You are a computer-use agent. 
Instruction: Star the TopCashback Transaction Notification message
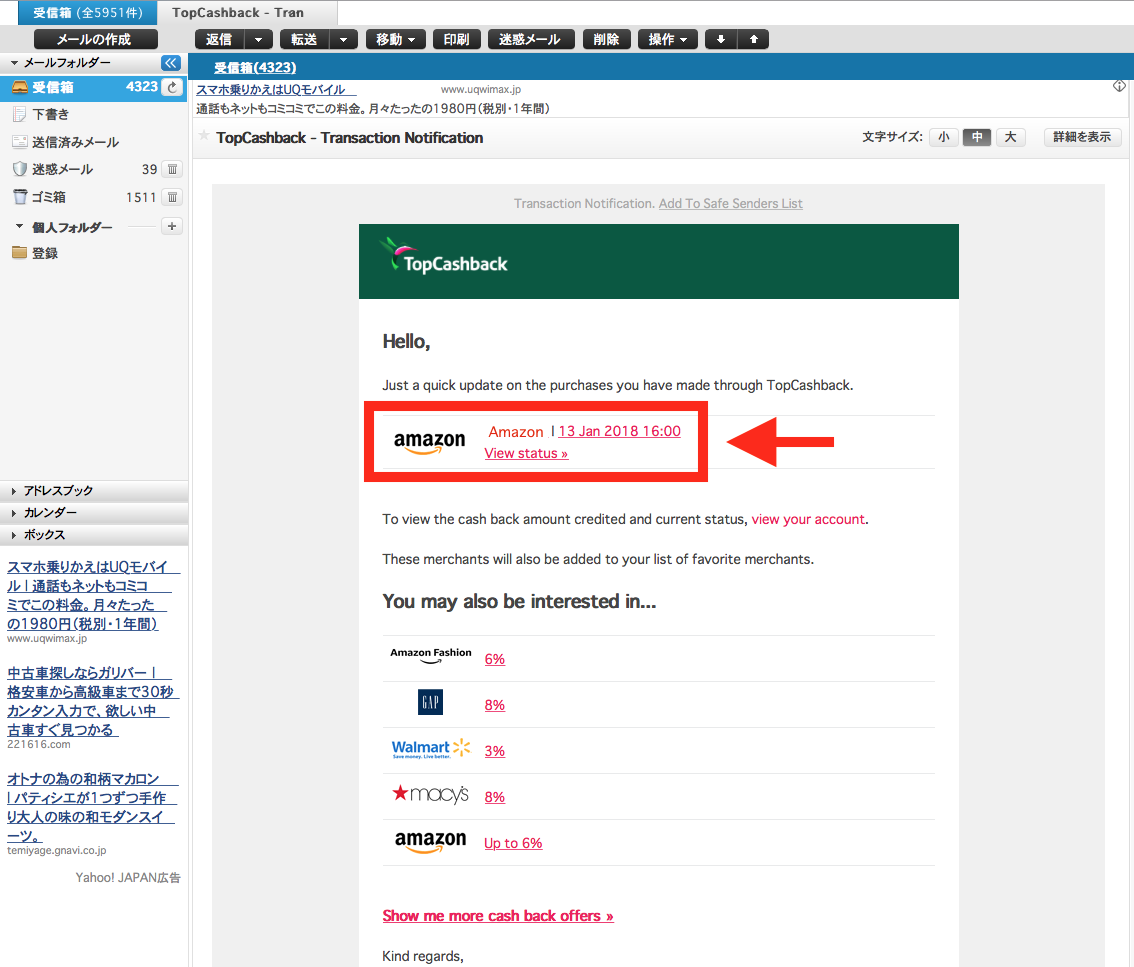[204, 137]
